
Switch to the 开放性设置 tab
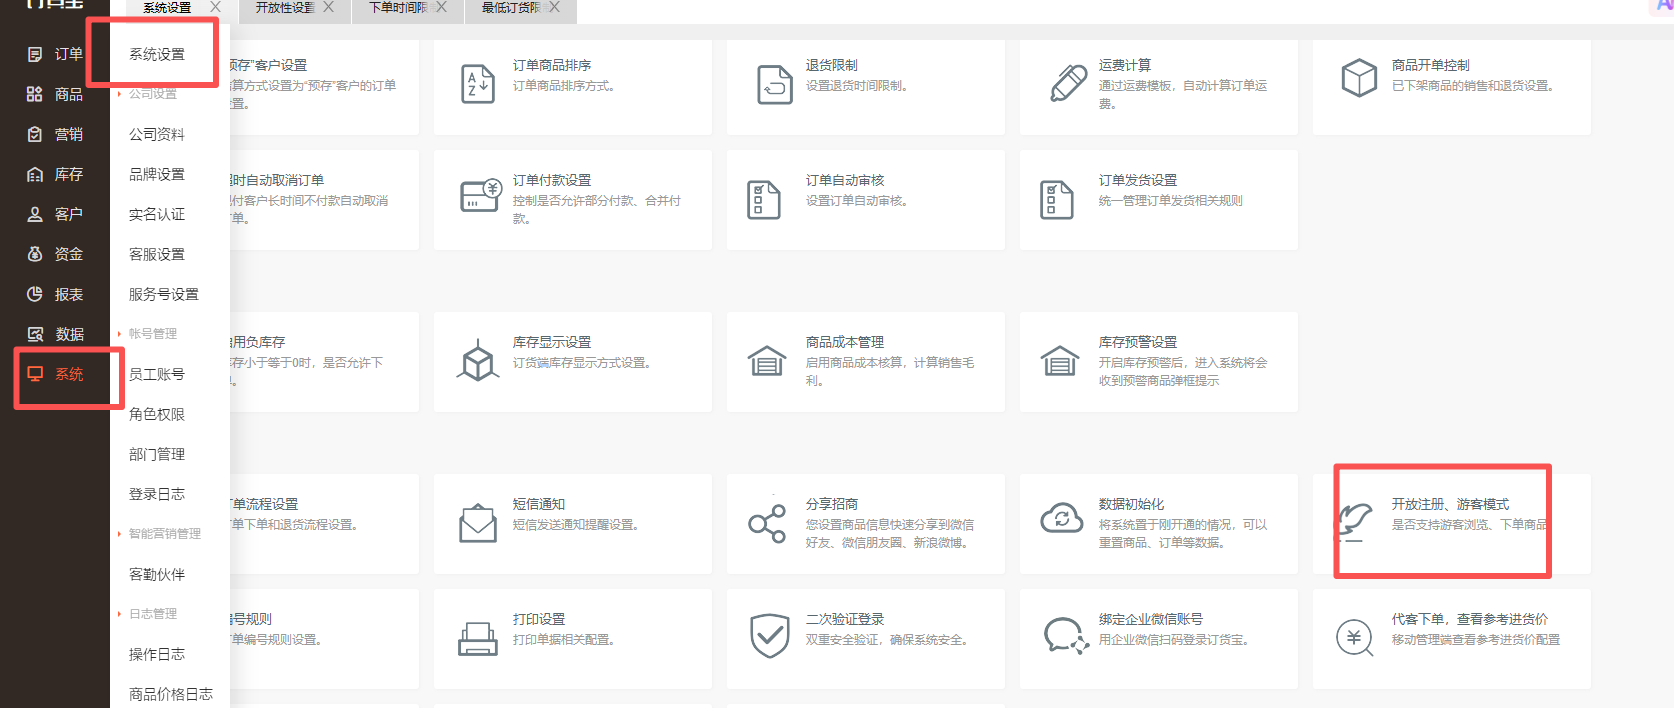(x=284, y=8)
